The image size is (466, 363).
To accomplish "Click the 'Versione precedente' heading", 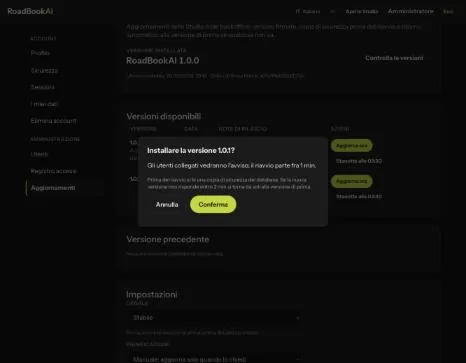I will [x=168, y=239].
